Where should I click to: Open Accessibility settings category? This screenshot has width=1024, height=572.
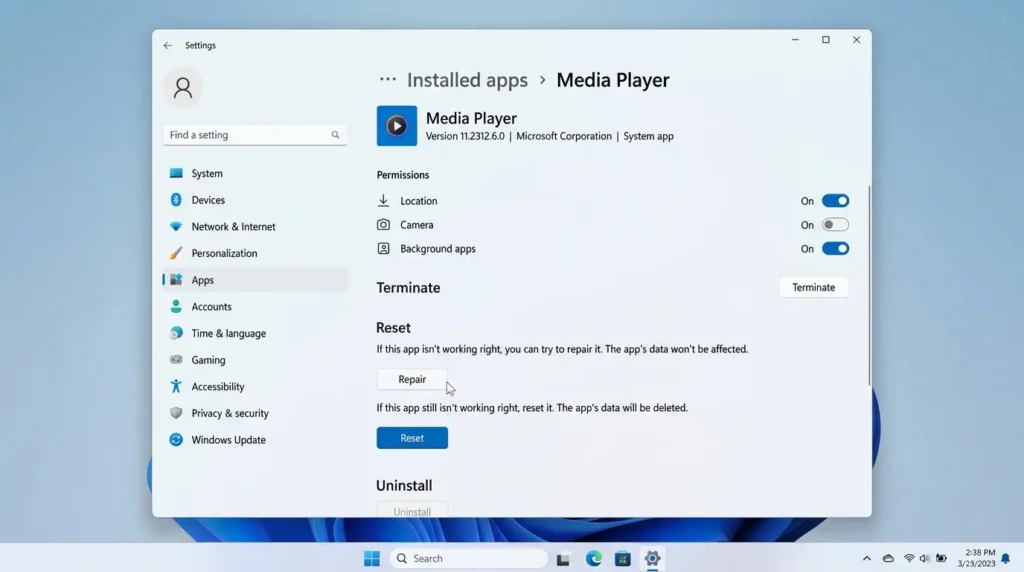[255, 387]
